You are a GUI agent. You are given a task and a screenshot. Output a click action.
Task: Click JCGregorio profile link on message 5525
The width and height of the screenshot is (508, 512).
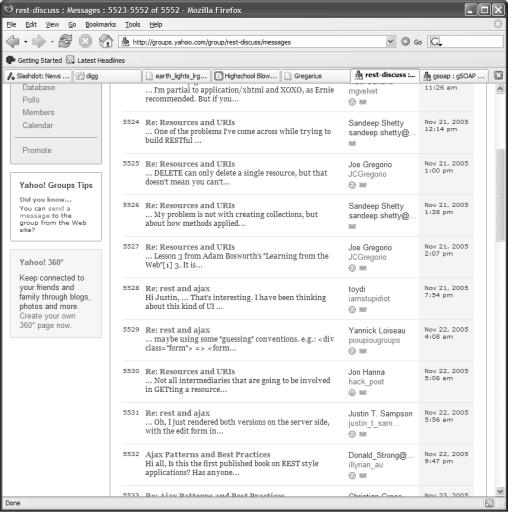[367, 174]
